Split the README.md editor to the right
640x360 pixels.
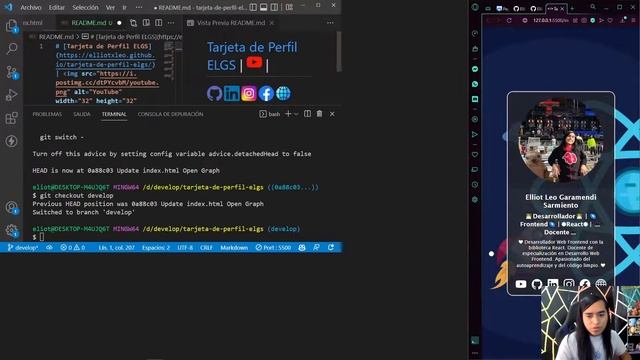tap(159, 23)
